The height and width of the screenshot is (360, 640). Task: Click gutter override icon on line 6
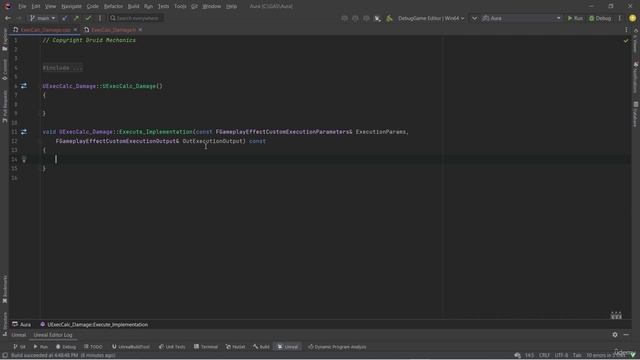[x=24, y=86]
